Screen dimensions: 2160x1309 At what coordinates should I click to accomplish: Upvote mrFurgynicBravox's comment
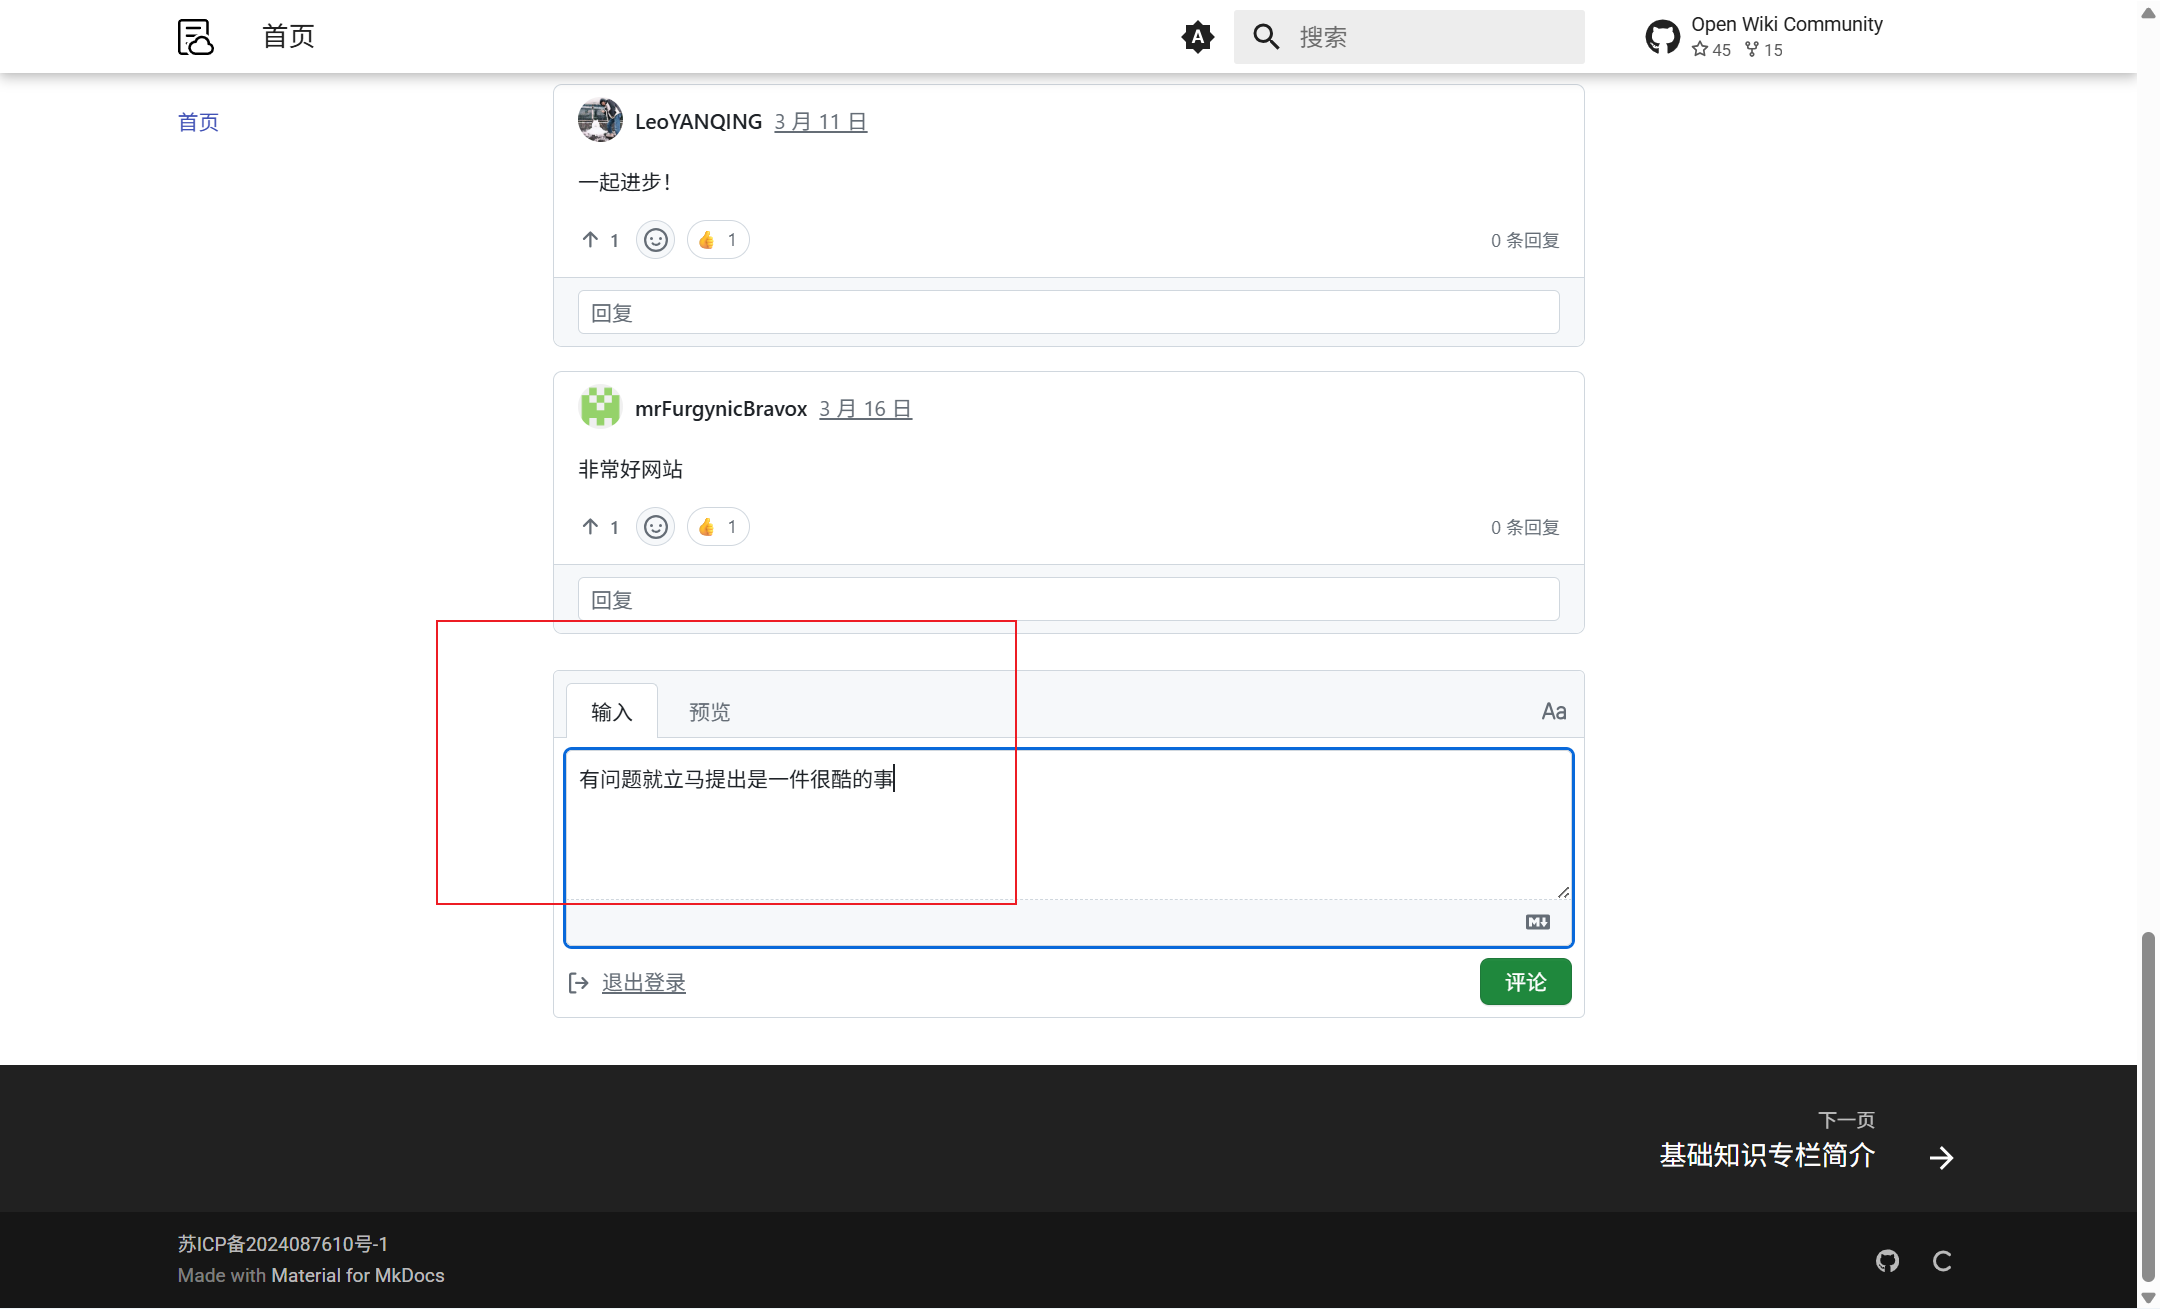[x=591, y=527]
